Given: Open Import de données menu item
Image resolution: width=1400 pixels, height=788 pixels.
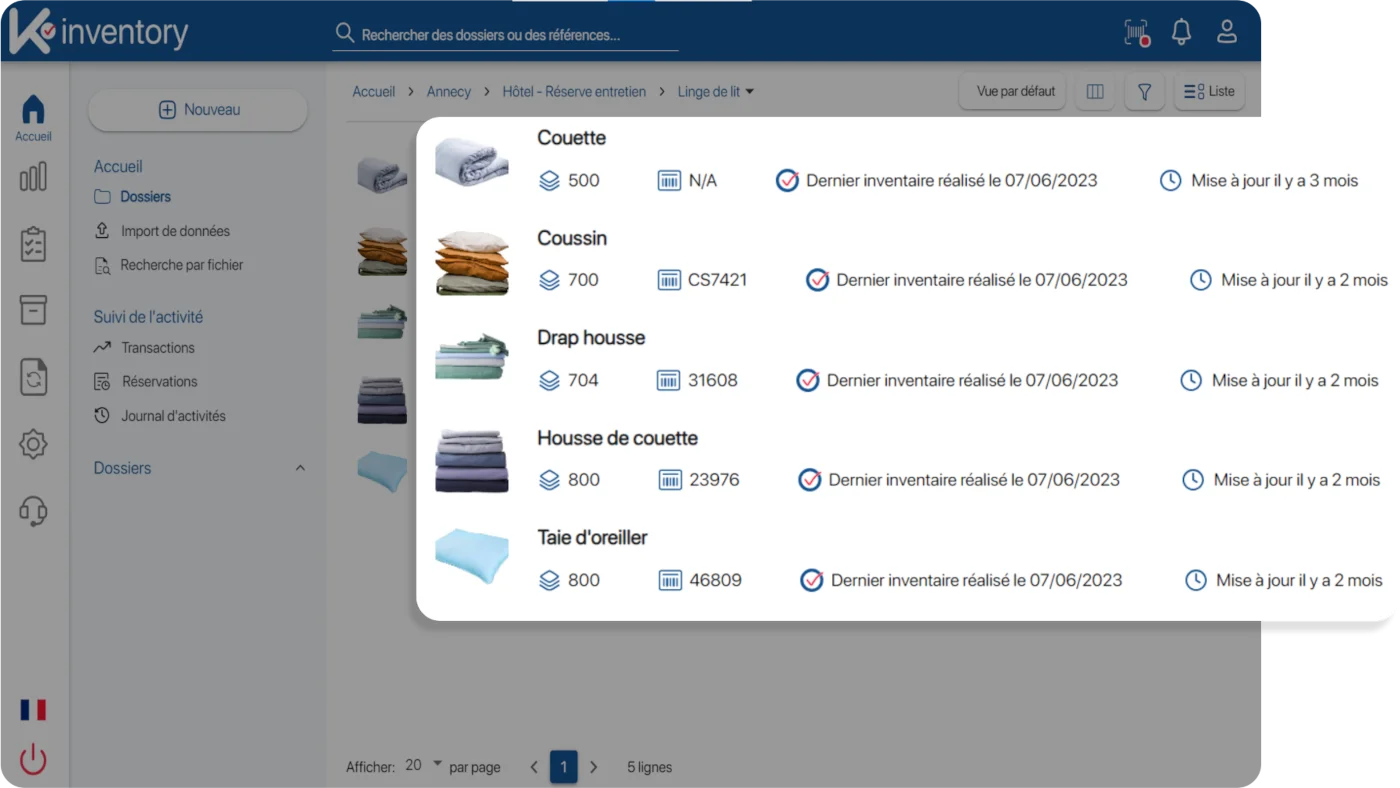Looking at the screenshot, I should [x=162, y=231].
